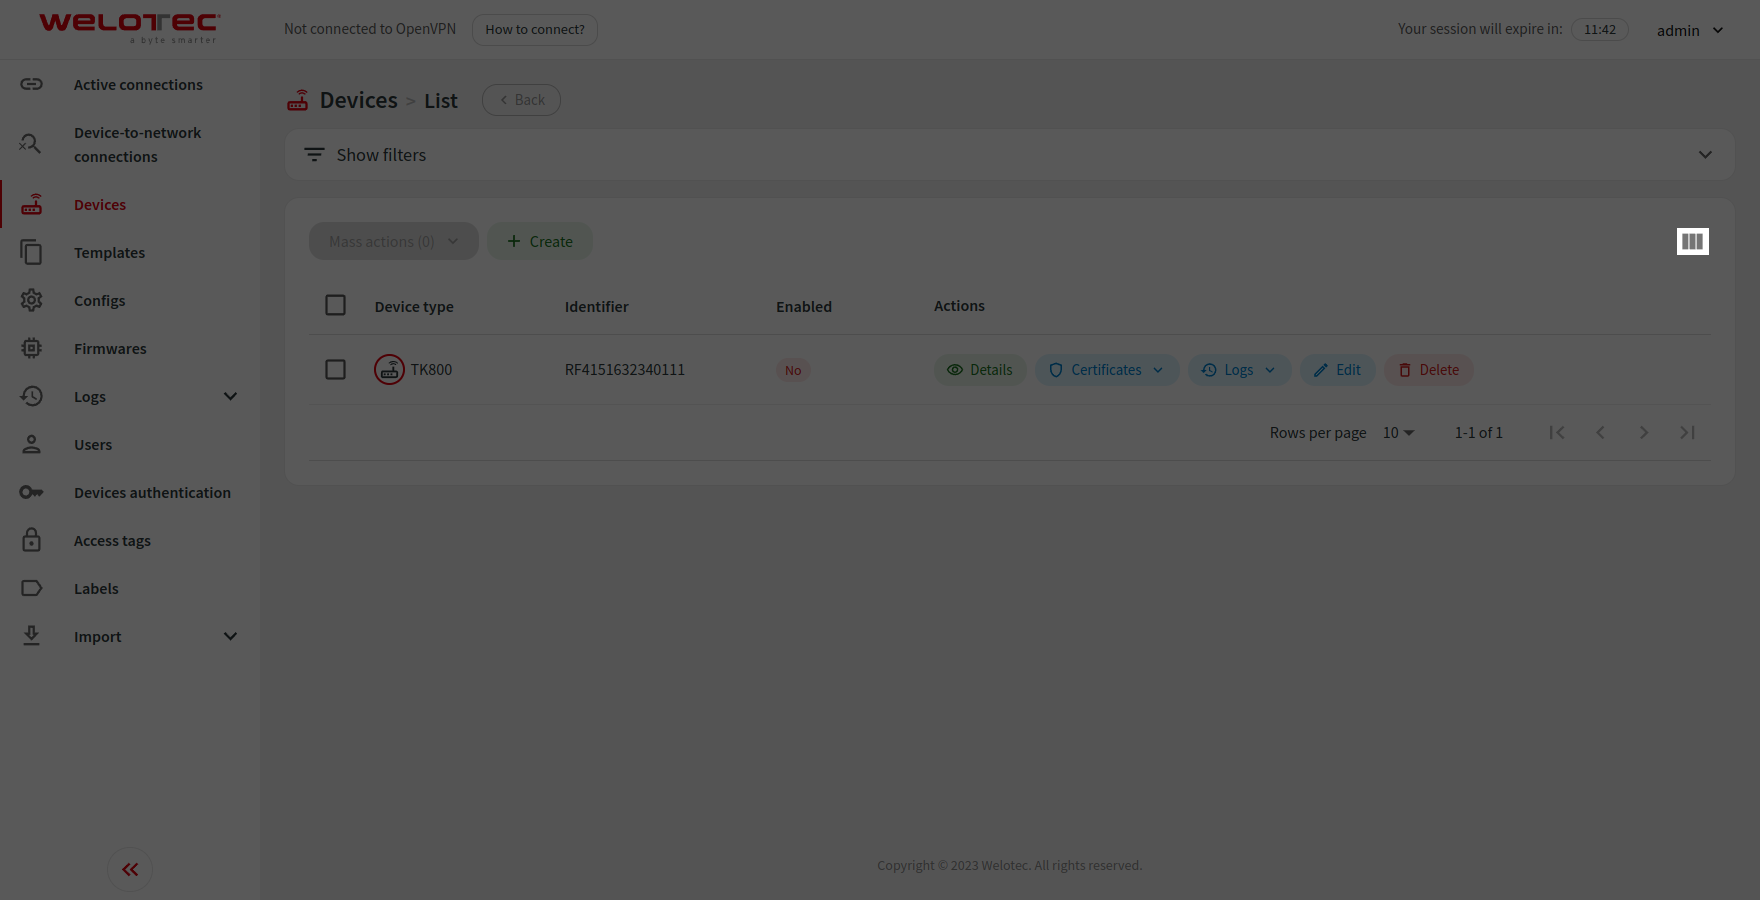The height and width of the screenshot is (900, 1760).
Task: Click the TK800 router device icon
Action: 389,370
